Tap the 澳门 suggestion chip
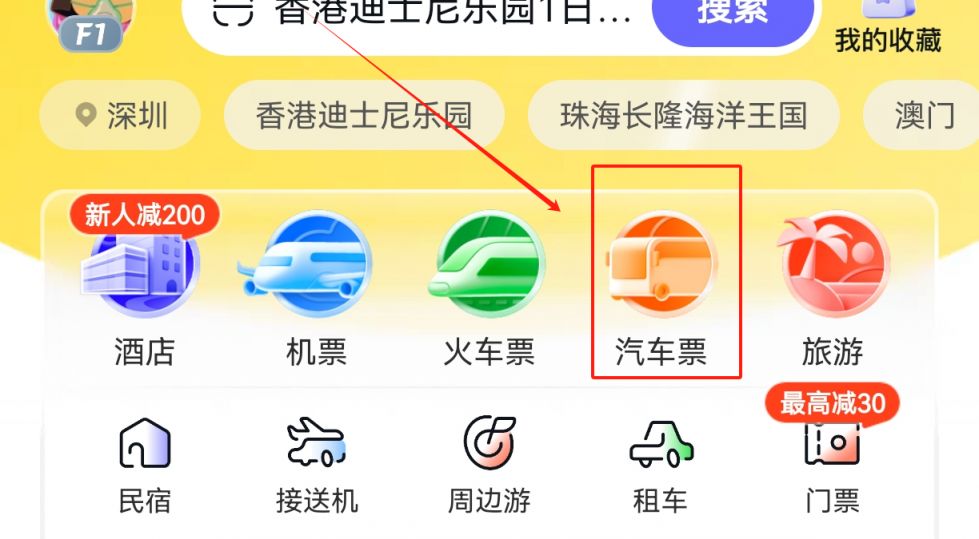The height and width of the screenshot is (539, 979). tap(922, 115)
